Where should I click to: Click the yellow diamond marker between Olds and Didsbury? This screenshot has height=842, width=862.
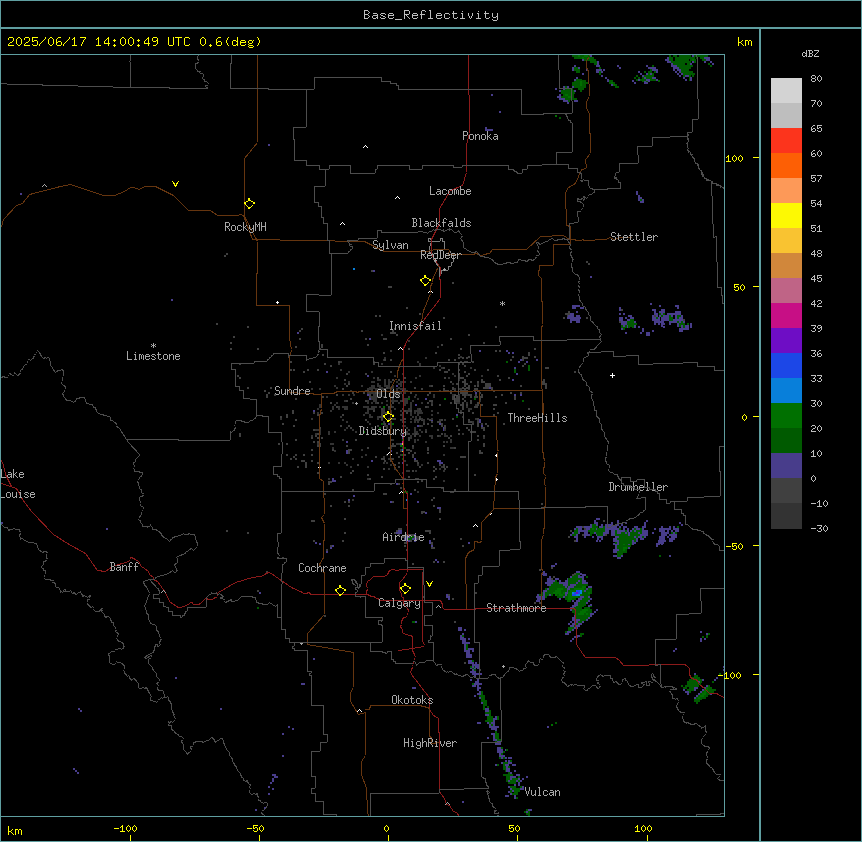(388, 417)
